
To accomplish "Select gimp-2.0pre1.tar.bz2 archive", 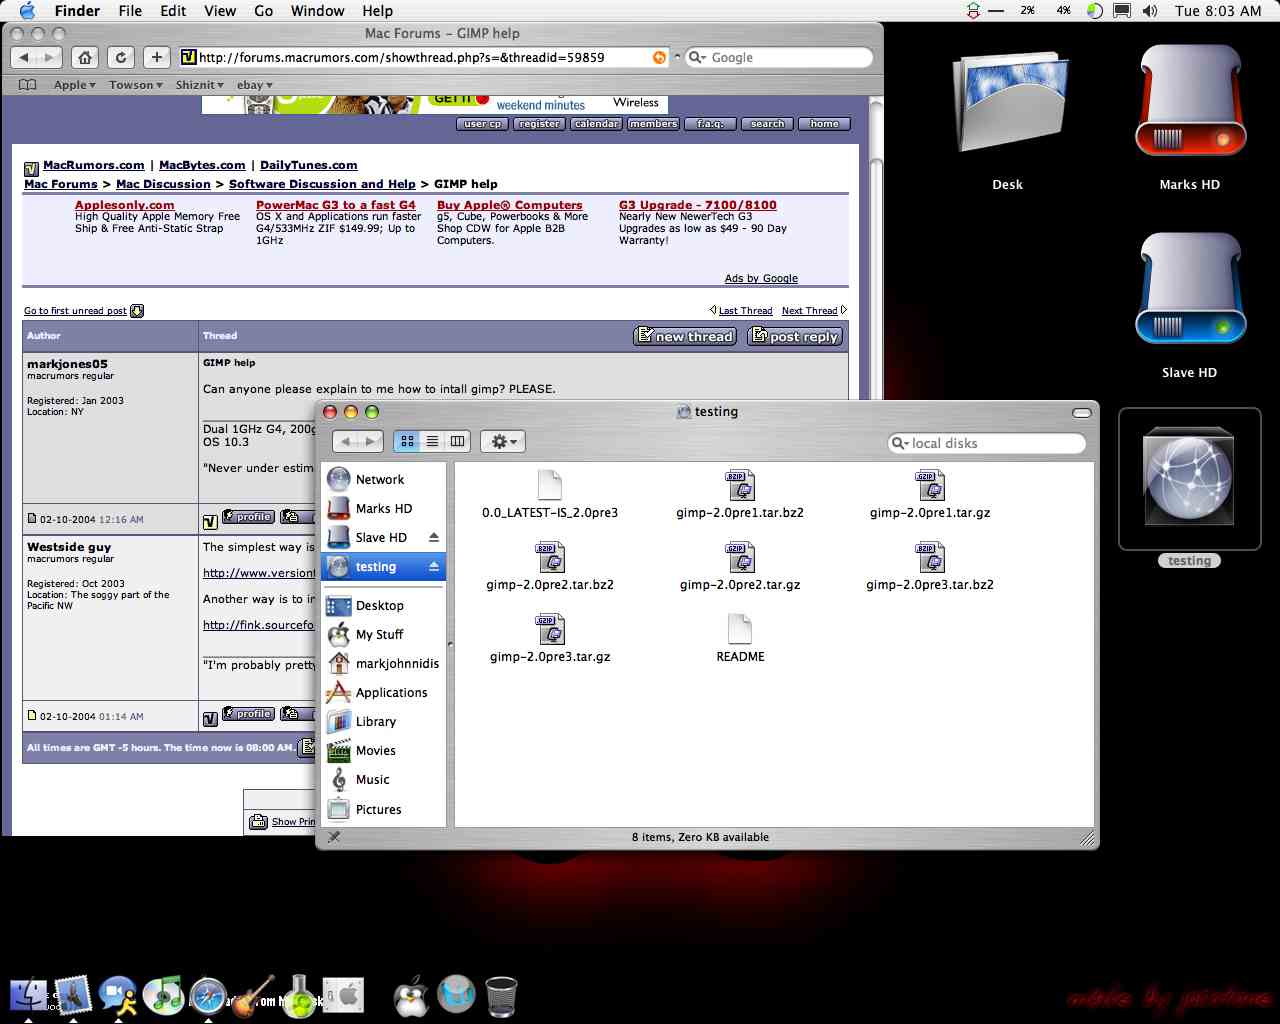I will (x=740, y=494).
